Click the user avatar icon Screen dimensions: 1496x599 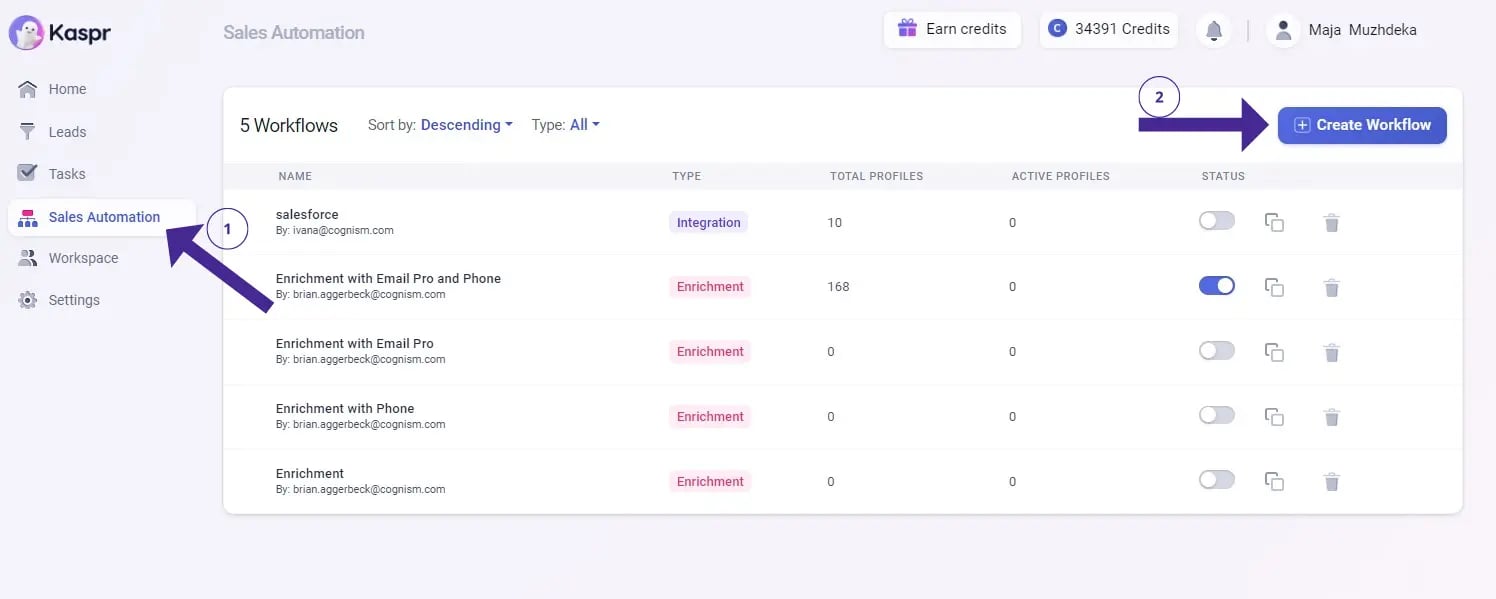click(1283, 30)
